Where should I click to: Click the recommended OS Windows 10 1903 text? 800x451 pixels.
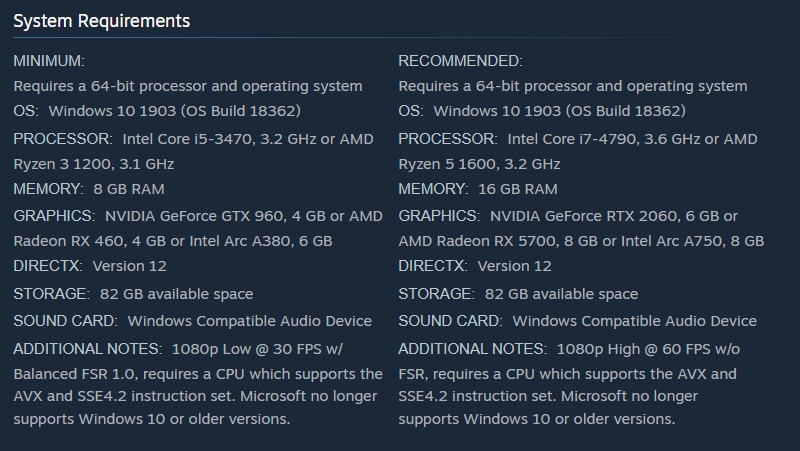click(559, 111)
